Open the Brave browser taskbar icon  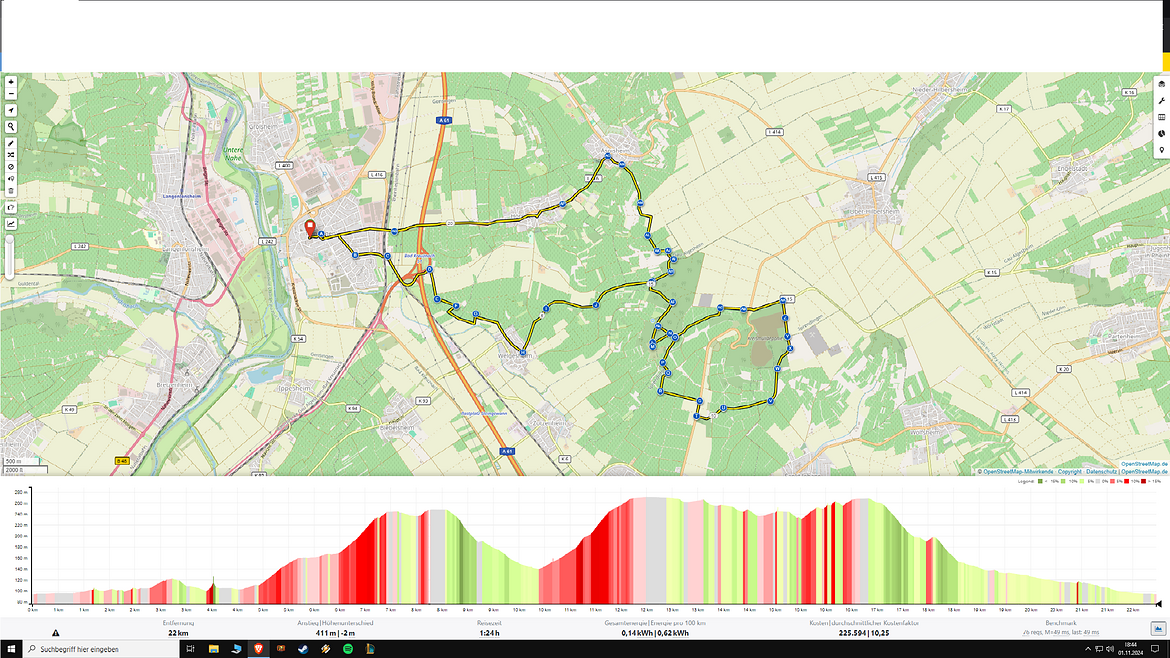[258, 649]
